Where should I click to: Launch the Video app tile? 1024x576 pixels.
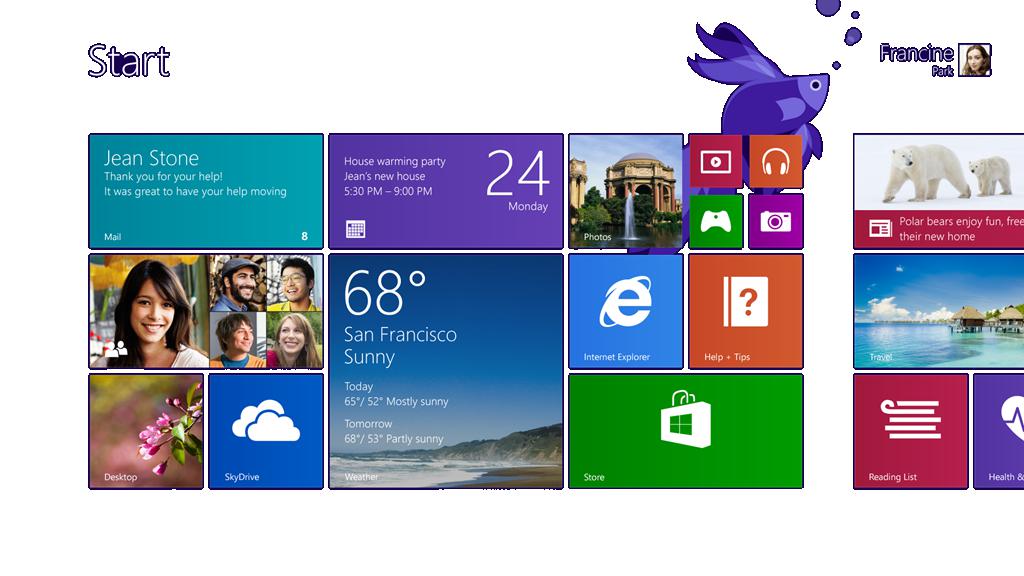[716, 161]
